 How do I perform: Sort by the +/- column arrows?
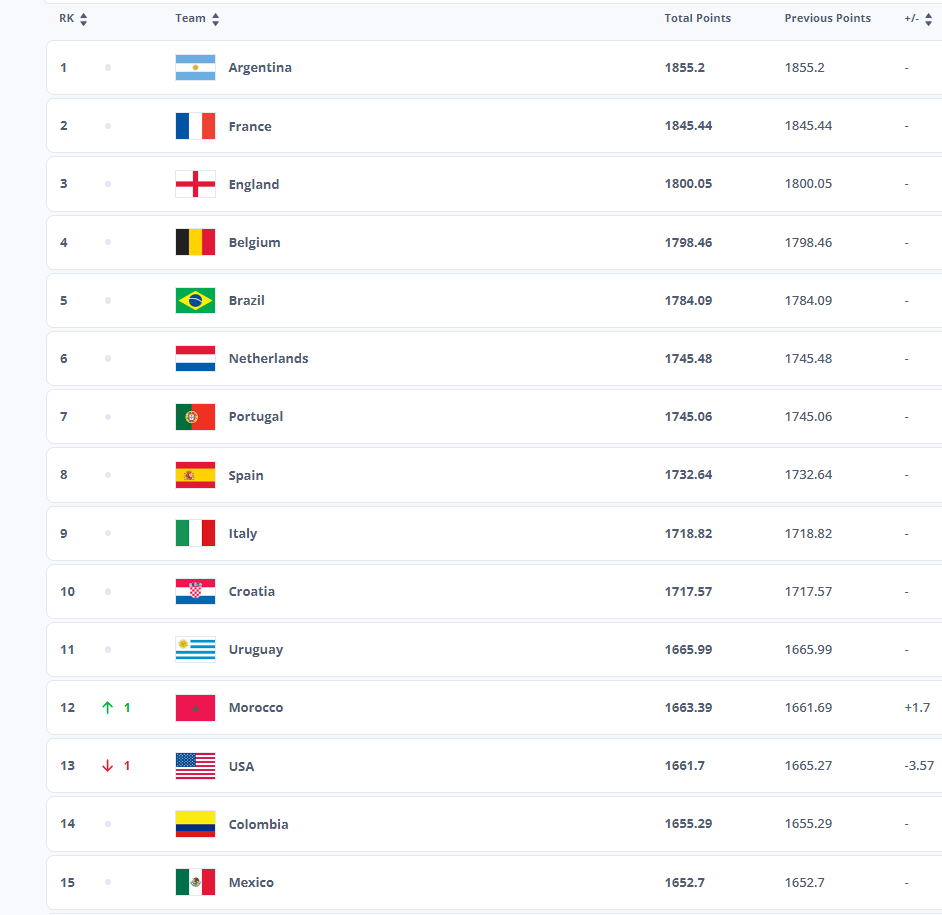click(x=929, y=19)
